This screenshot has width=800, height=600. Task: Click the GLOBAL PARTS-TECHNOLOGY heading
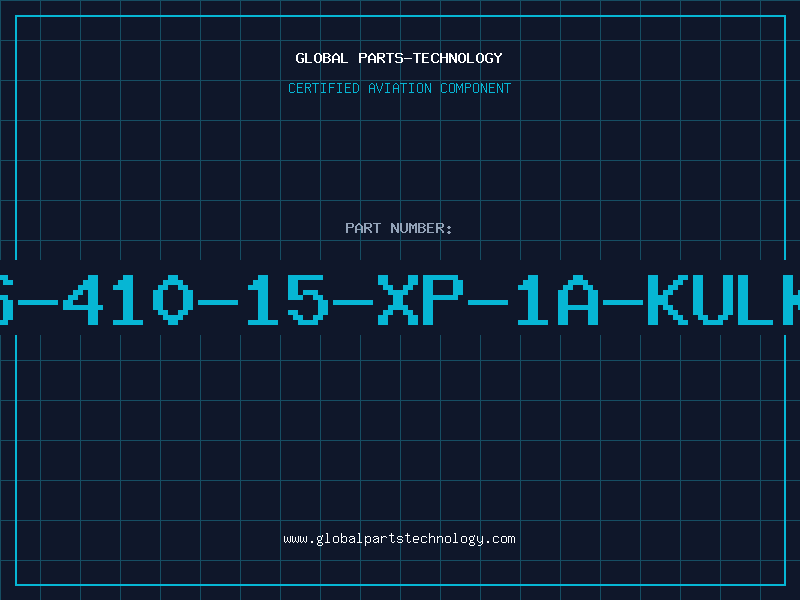coord(399,58)
